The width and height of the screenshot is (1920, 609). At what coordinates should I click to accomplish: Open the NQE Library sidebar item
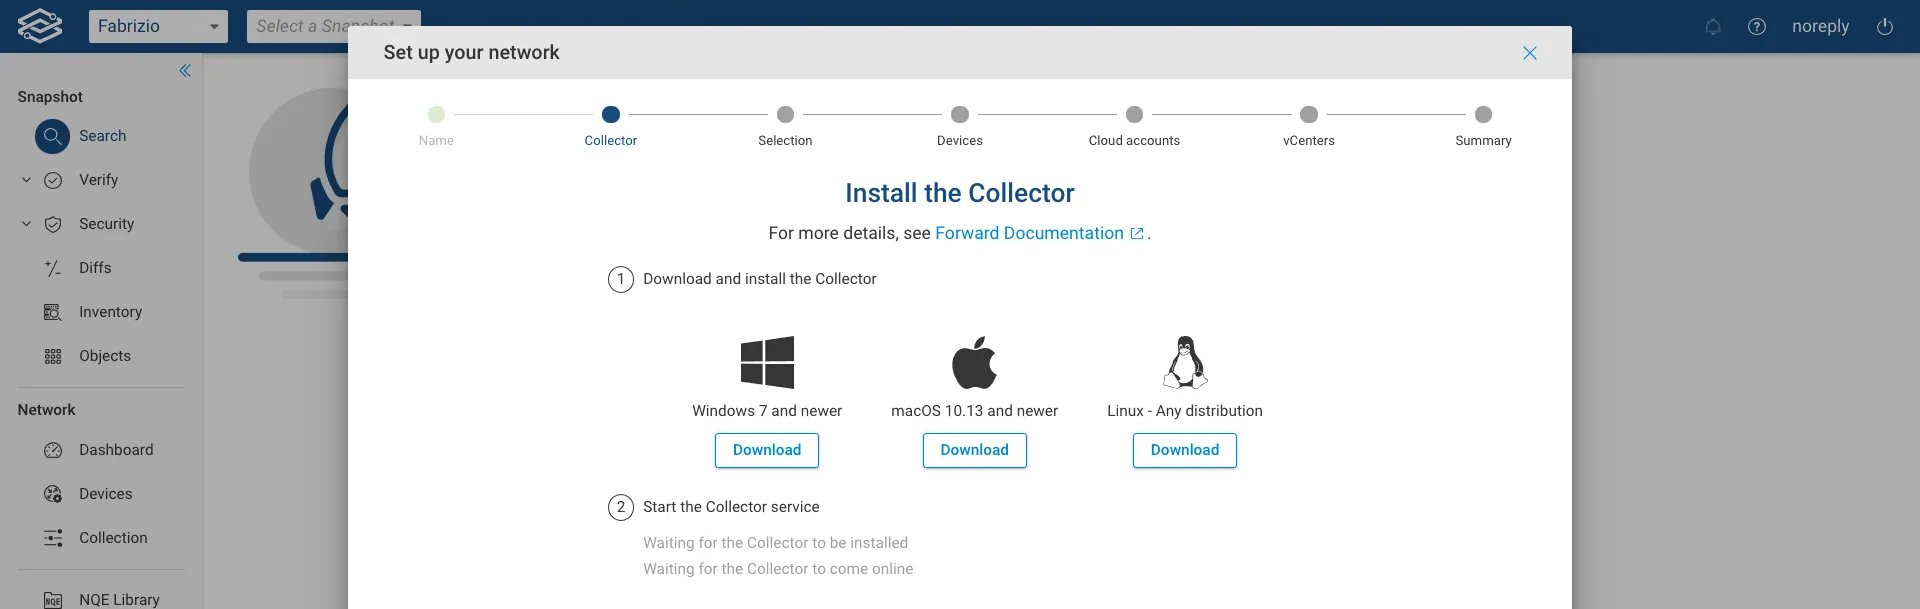coord(119,600)
